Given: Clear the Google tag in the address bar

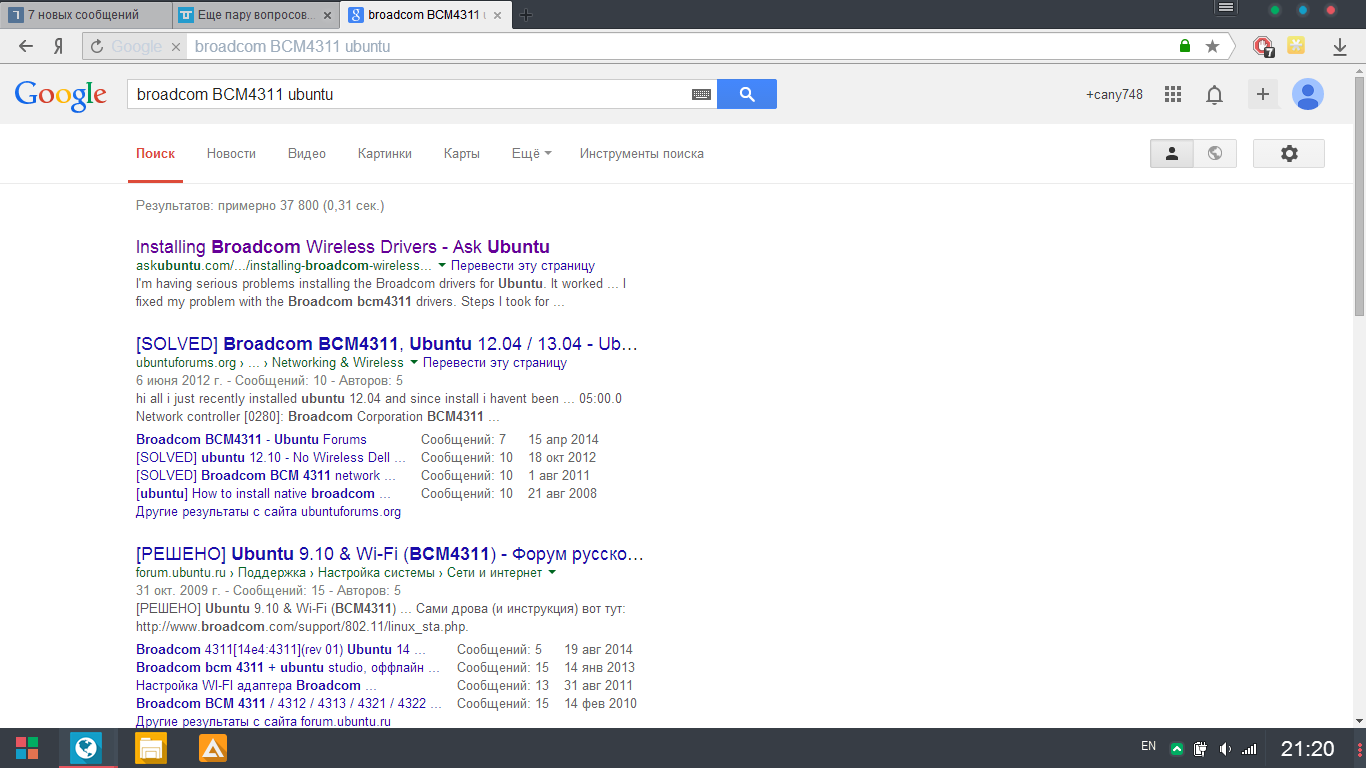Looking at the screenshot, I should pos(175,46).
